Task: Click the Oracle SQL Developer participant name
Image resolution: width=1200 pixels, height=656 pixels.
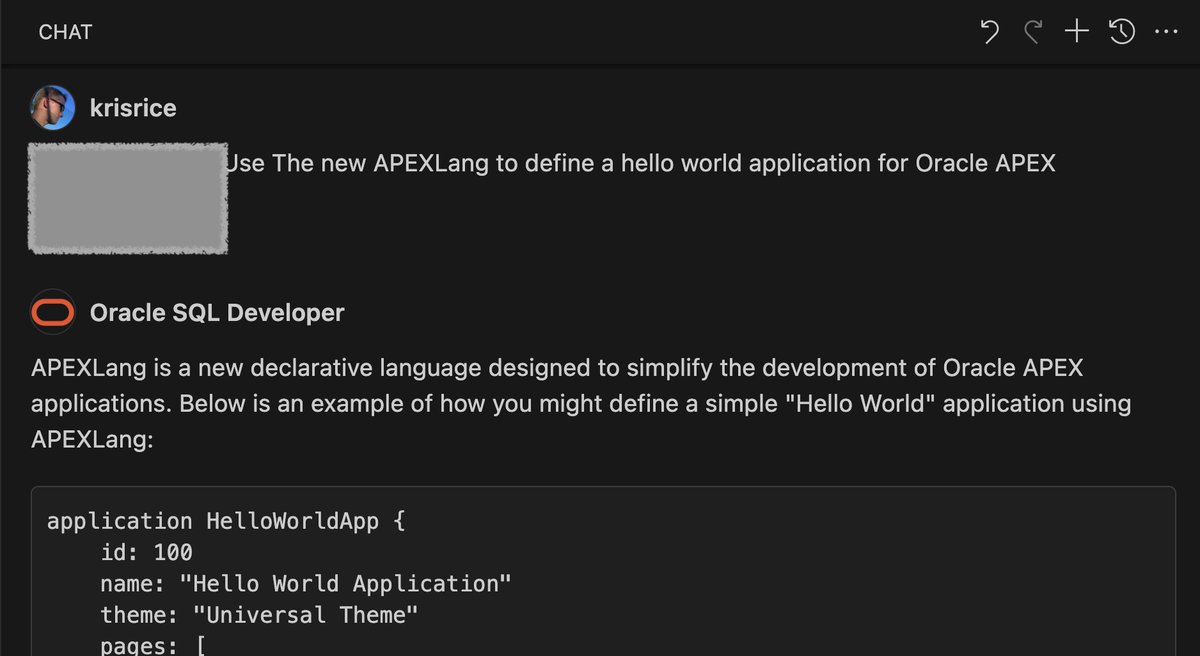Action: [x=217, y=313]
